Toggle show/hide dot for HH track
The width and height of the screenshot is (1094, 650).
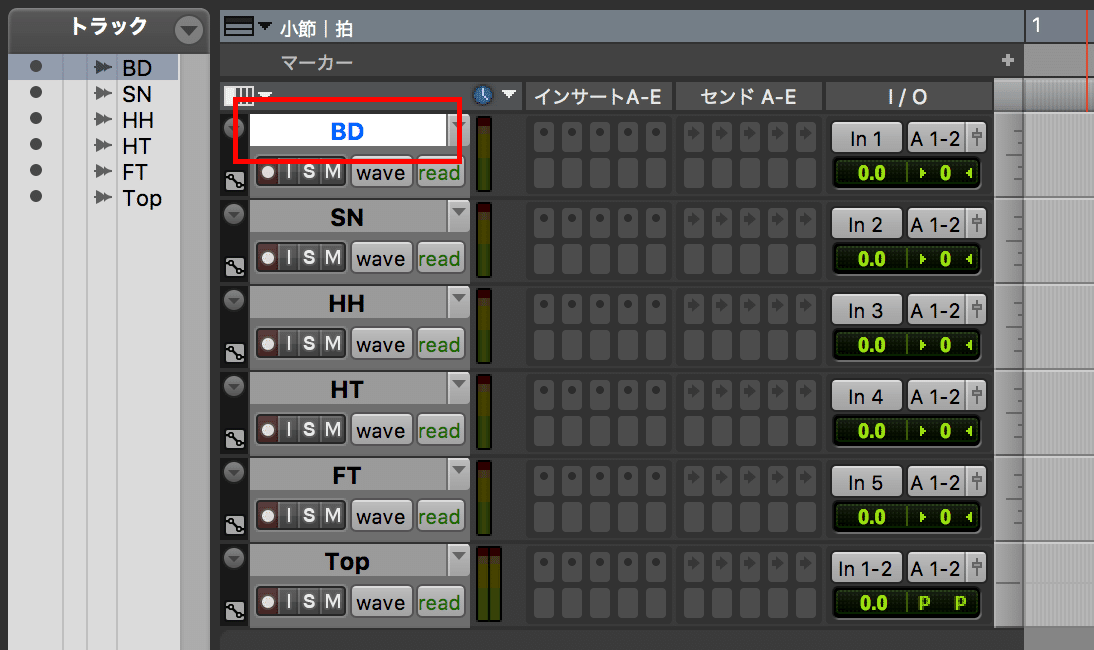point(36,118)
